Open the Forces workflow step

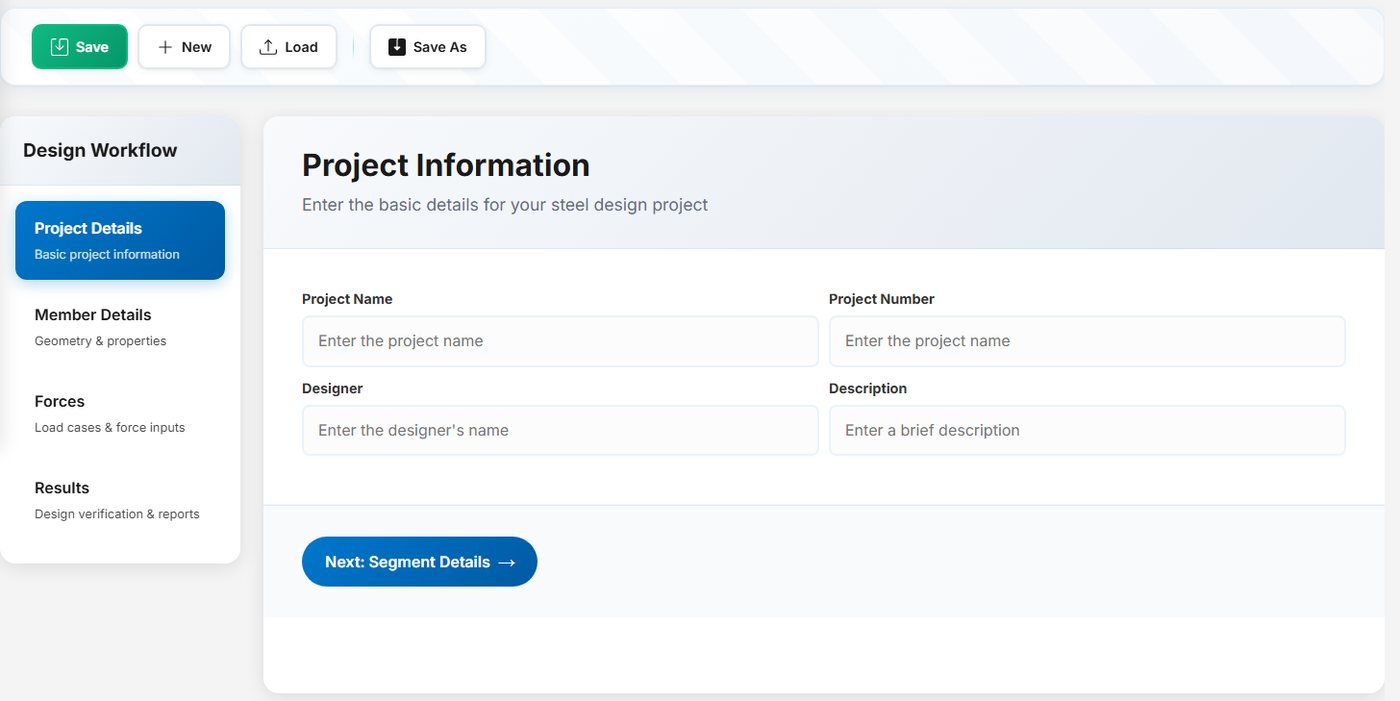pyautogui.click(x=120, y=413)
